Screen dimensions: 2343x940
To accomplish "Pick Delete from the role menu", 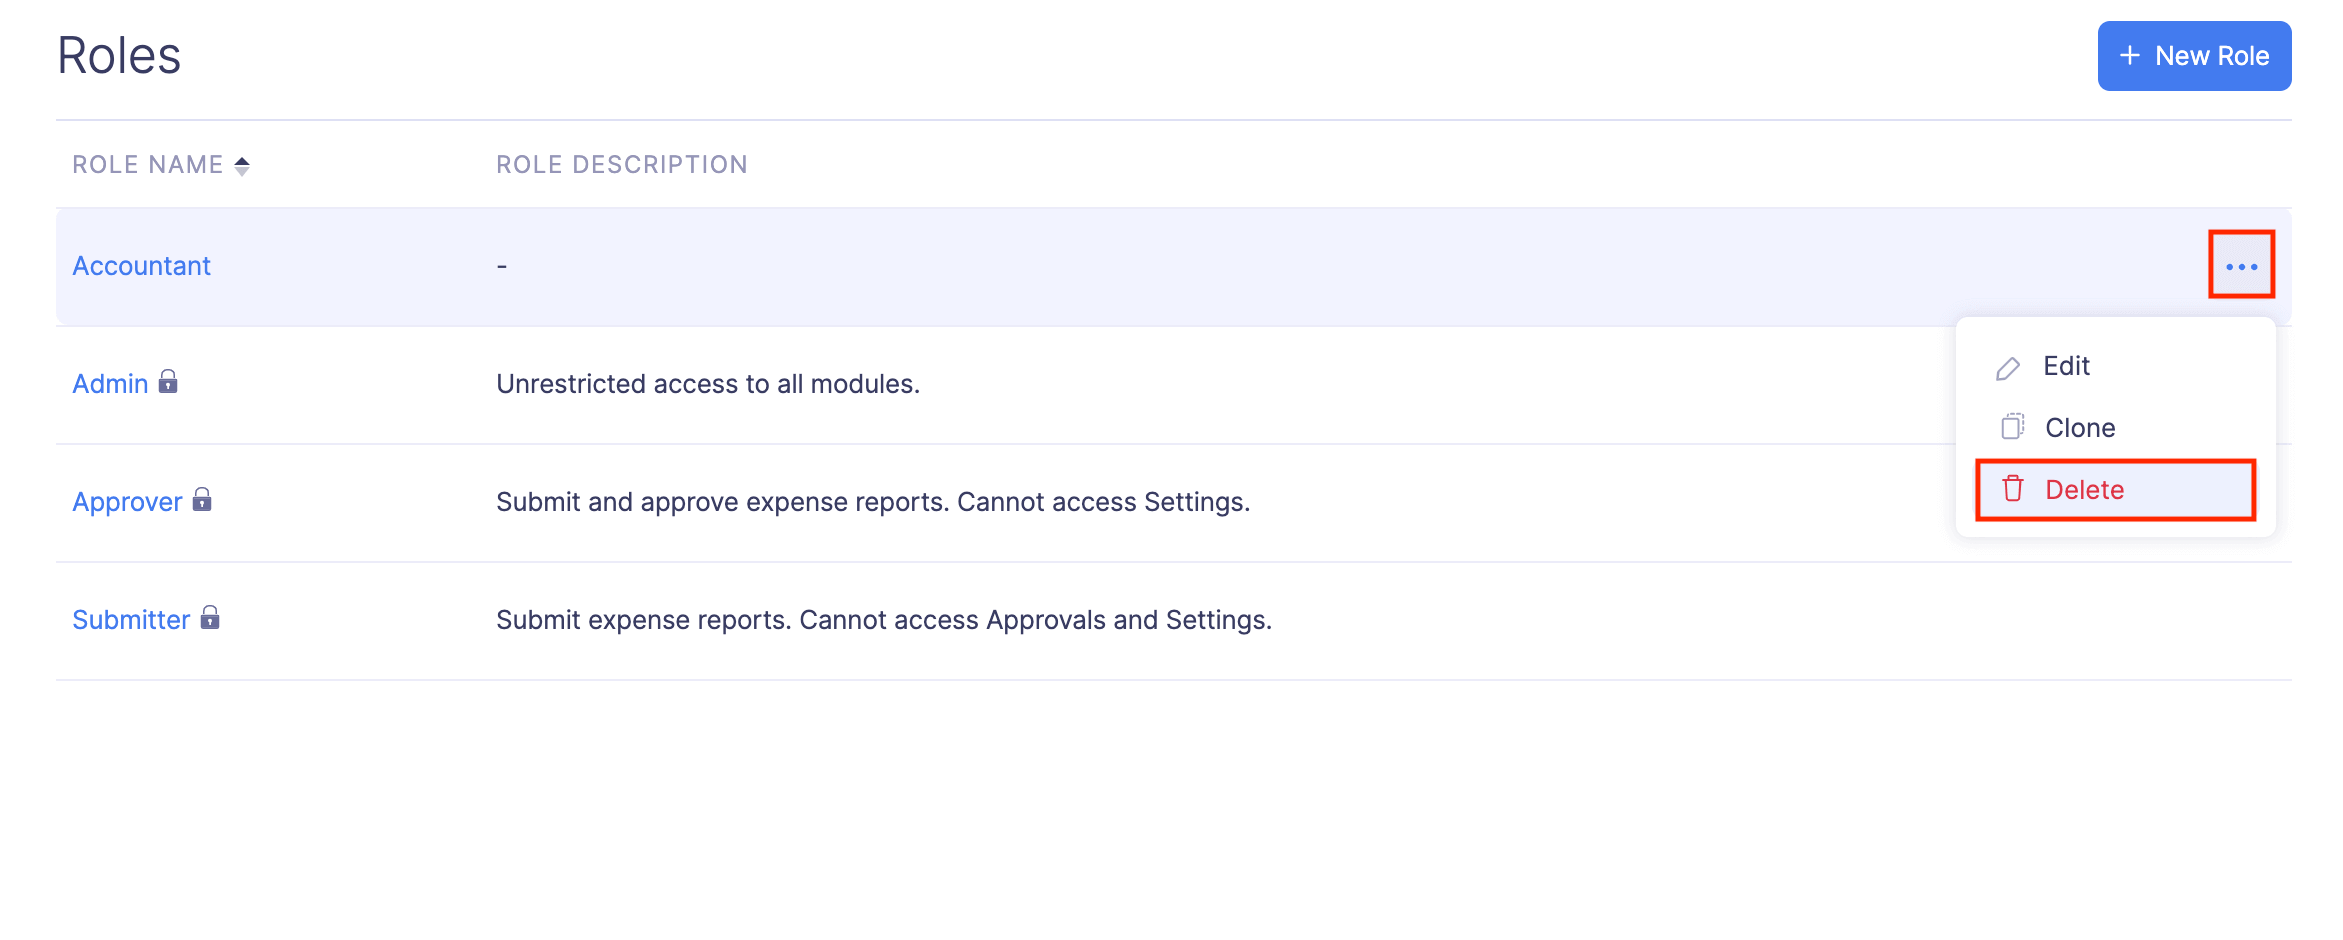I will point(2084,490).
